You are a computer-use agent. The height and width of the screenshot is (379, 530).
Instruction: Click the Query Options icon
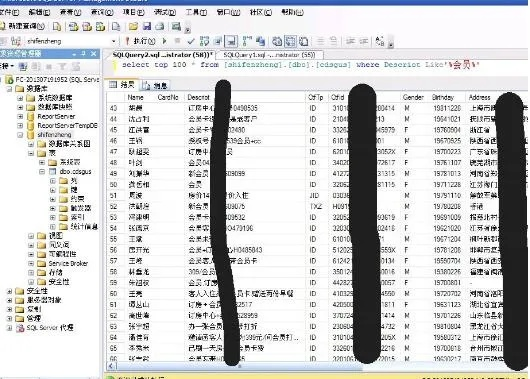(x=218, y=41)
